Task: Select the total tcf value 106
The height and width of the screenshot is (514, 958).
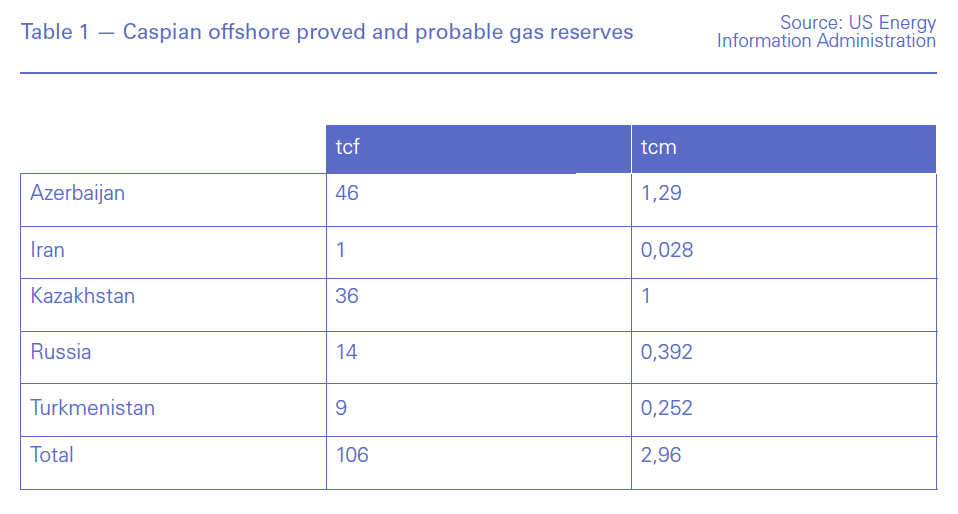Action: [x=352, y=455]
